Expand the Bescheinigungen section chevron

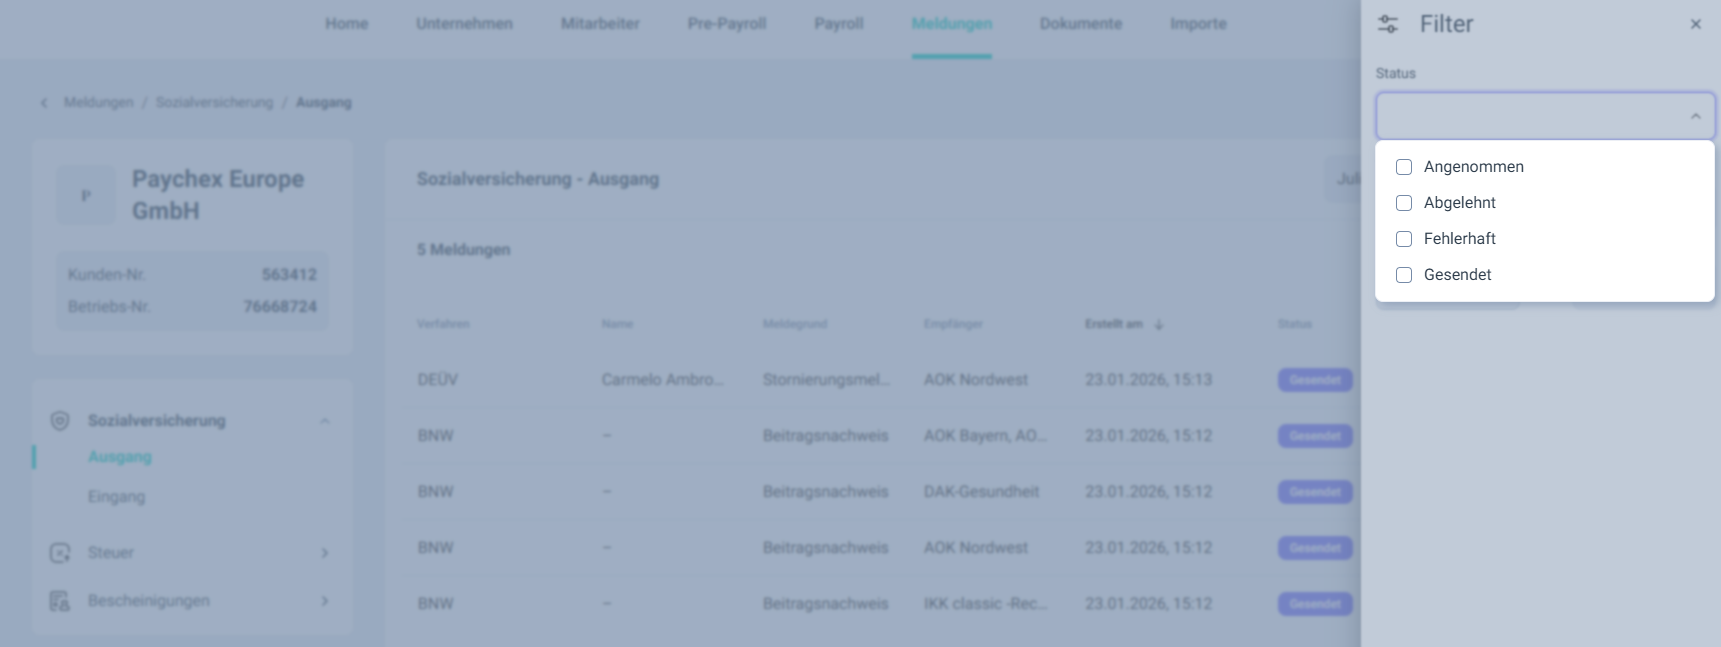tap(324, 601)
